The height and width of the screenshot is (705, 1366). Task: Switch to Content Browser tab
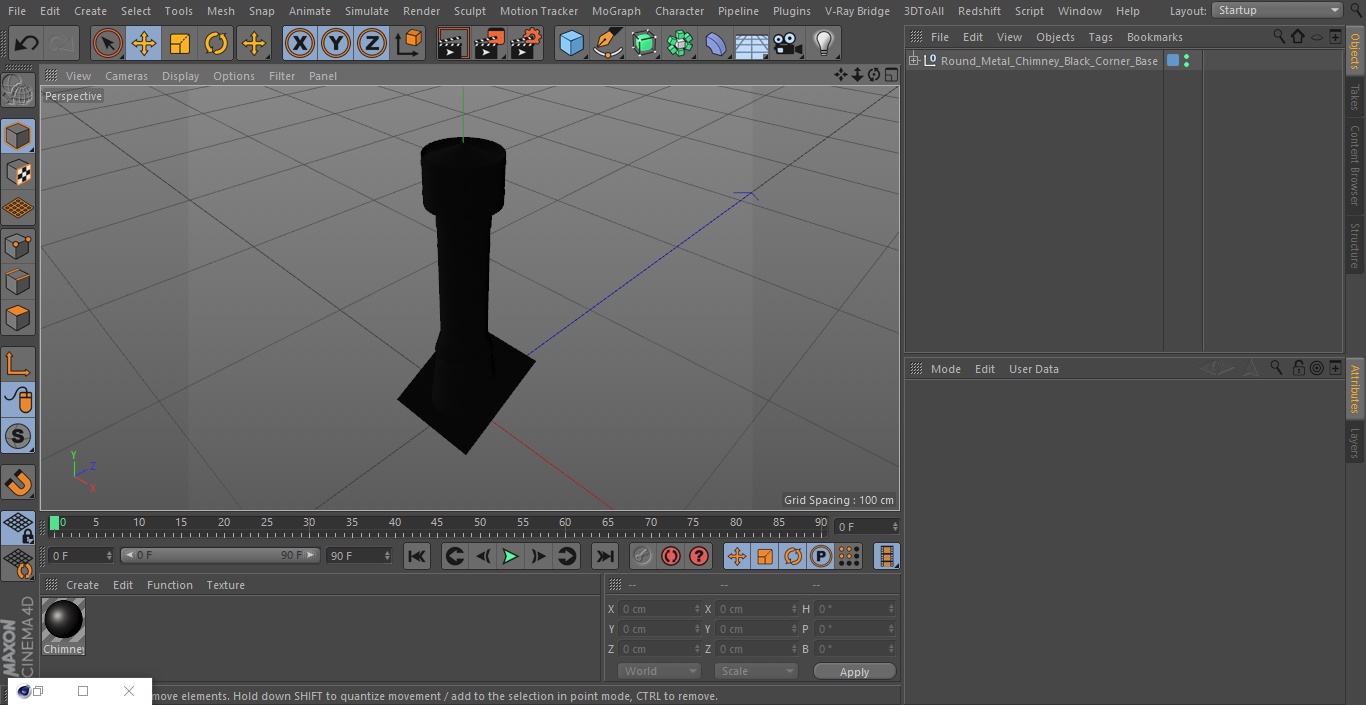[x=1355, y=165]
